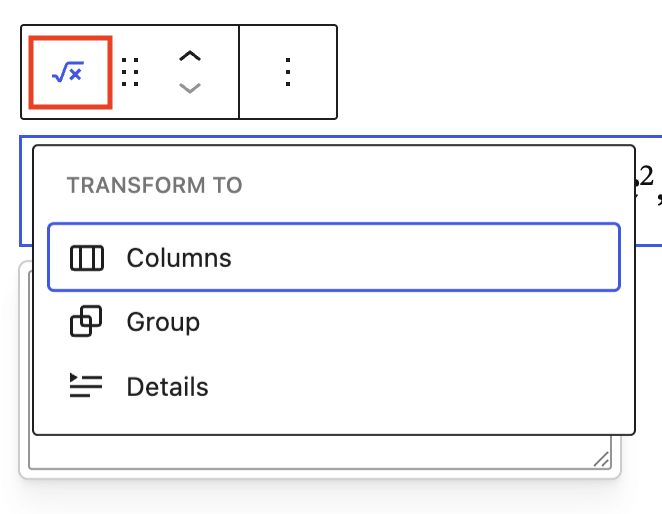Image resolution: width=662 pixels, height=514 pixels.
Task: Transform block to Columns
Action: click(x=334, y=257)
